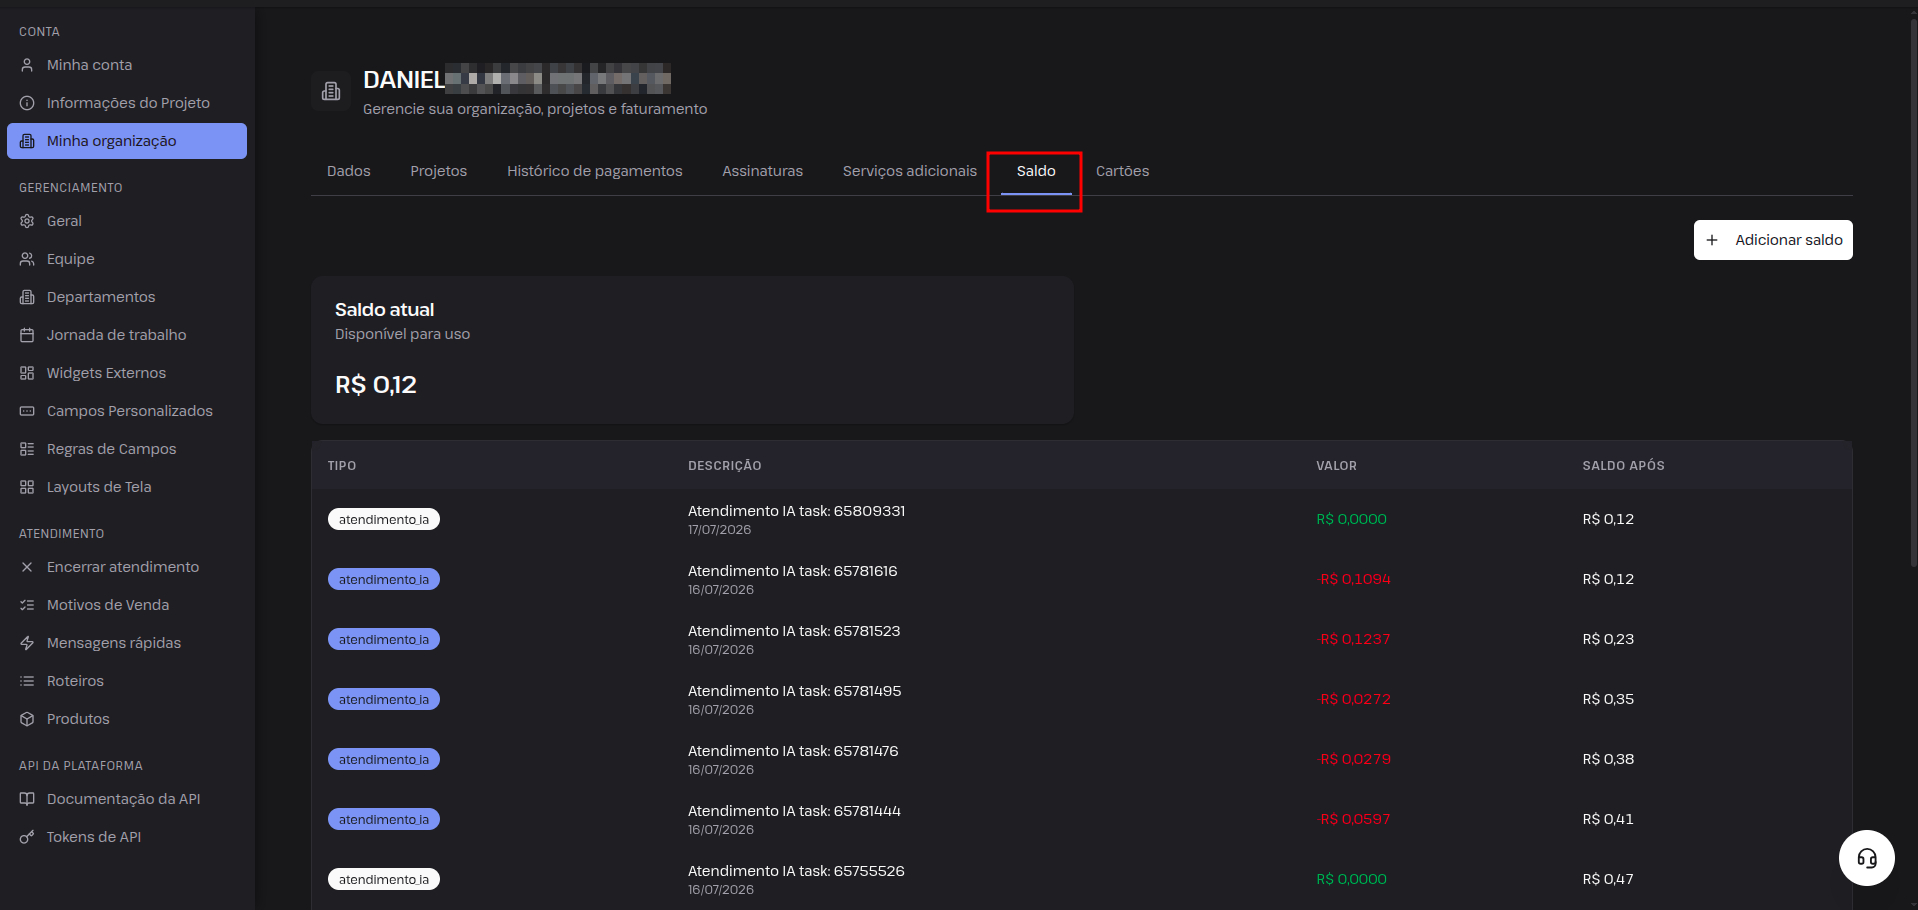Click the organization icon beside DANIEL heading
The width and height of the screenshot is (1918, 910).
coord(331,92)
